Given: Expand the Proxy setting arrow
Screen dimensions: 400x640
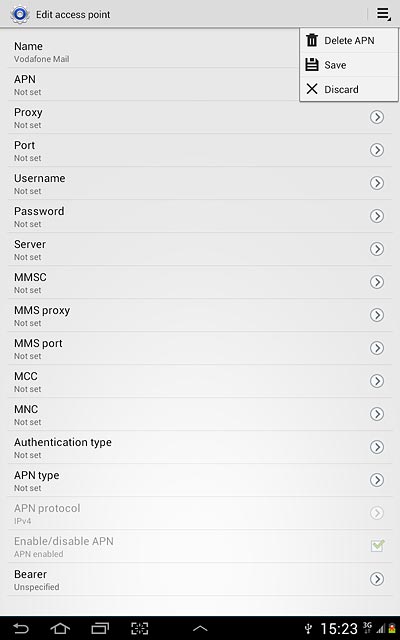Looking at the screenshot, I should coord(377,117).
